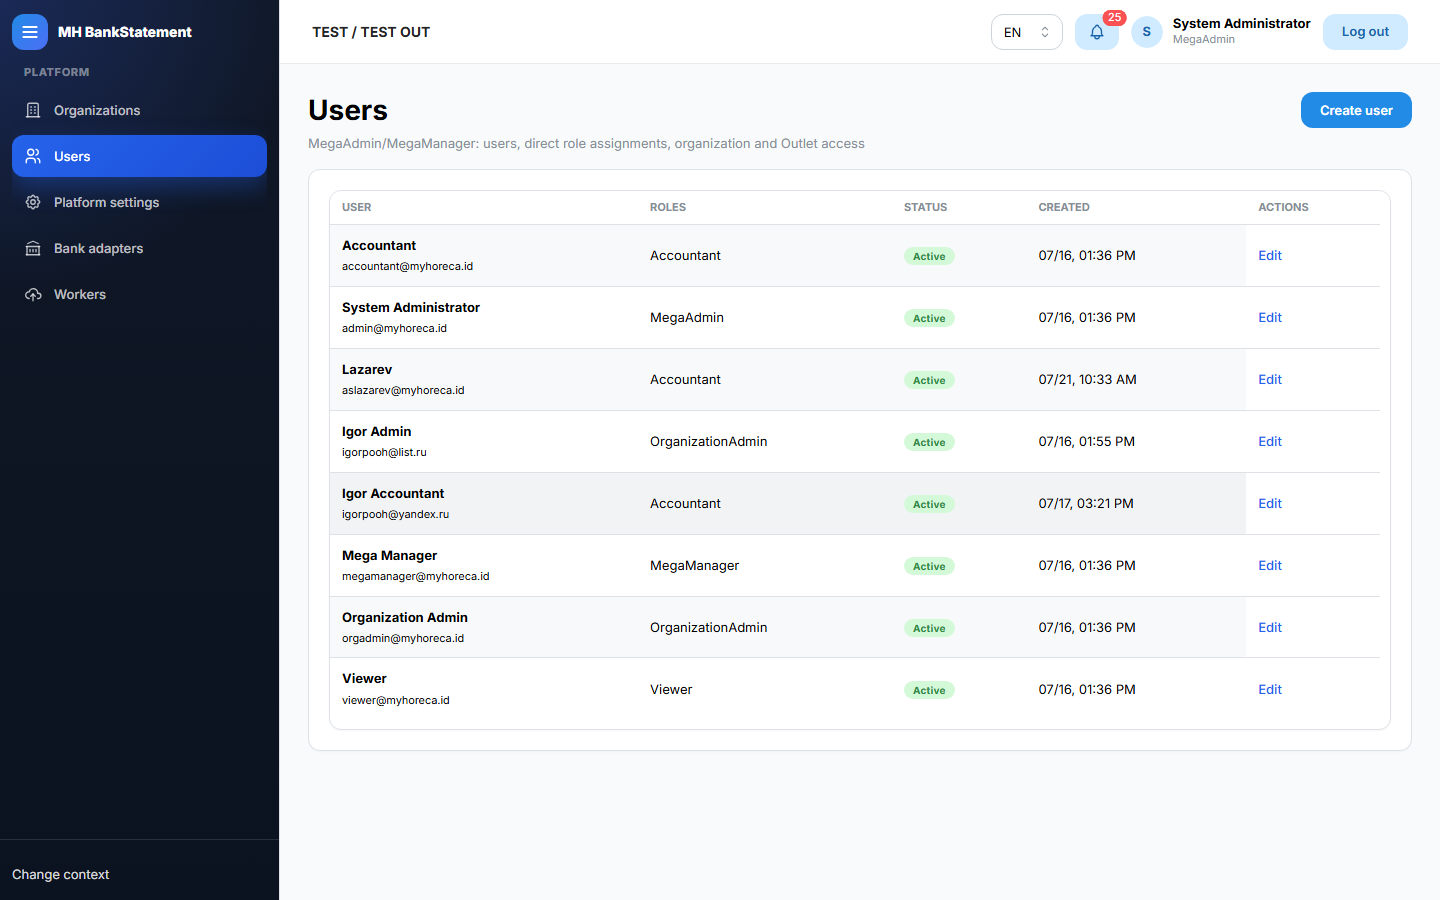Click the igorpooh@list.ru email
This screenshot has height=900, width=1440.
384,452
